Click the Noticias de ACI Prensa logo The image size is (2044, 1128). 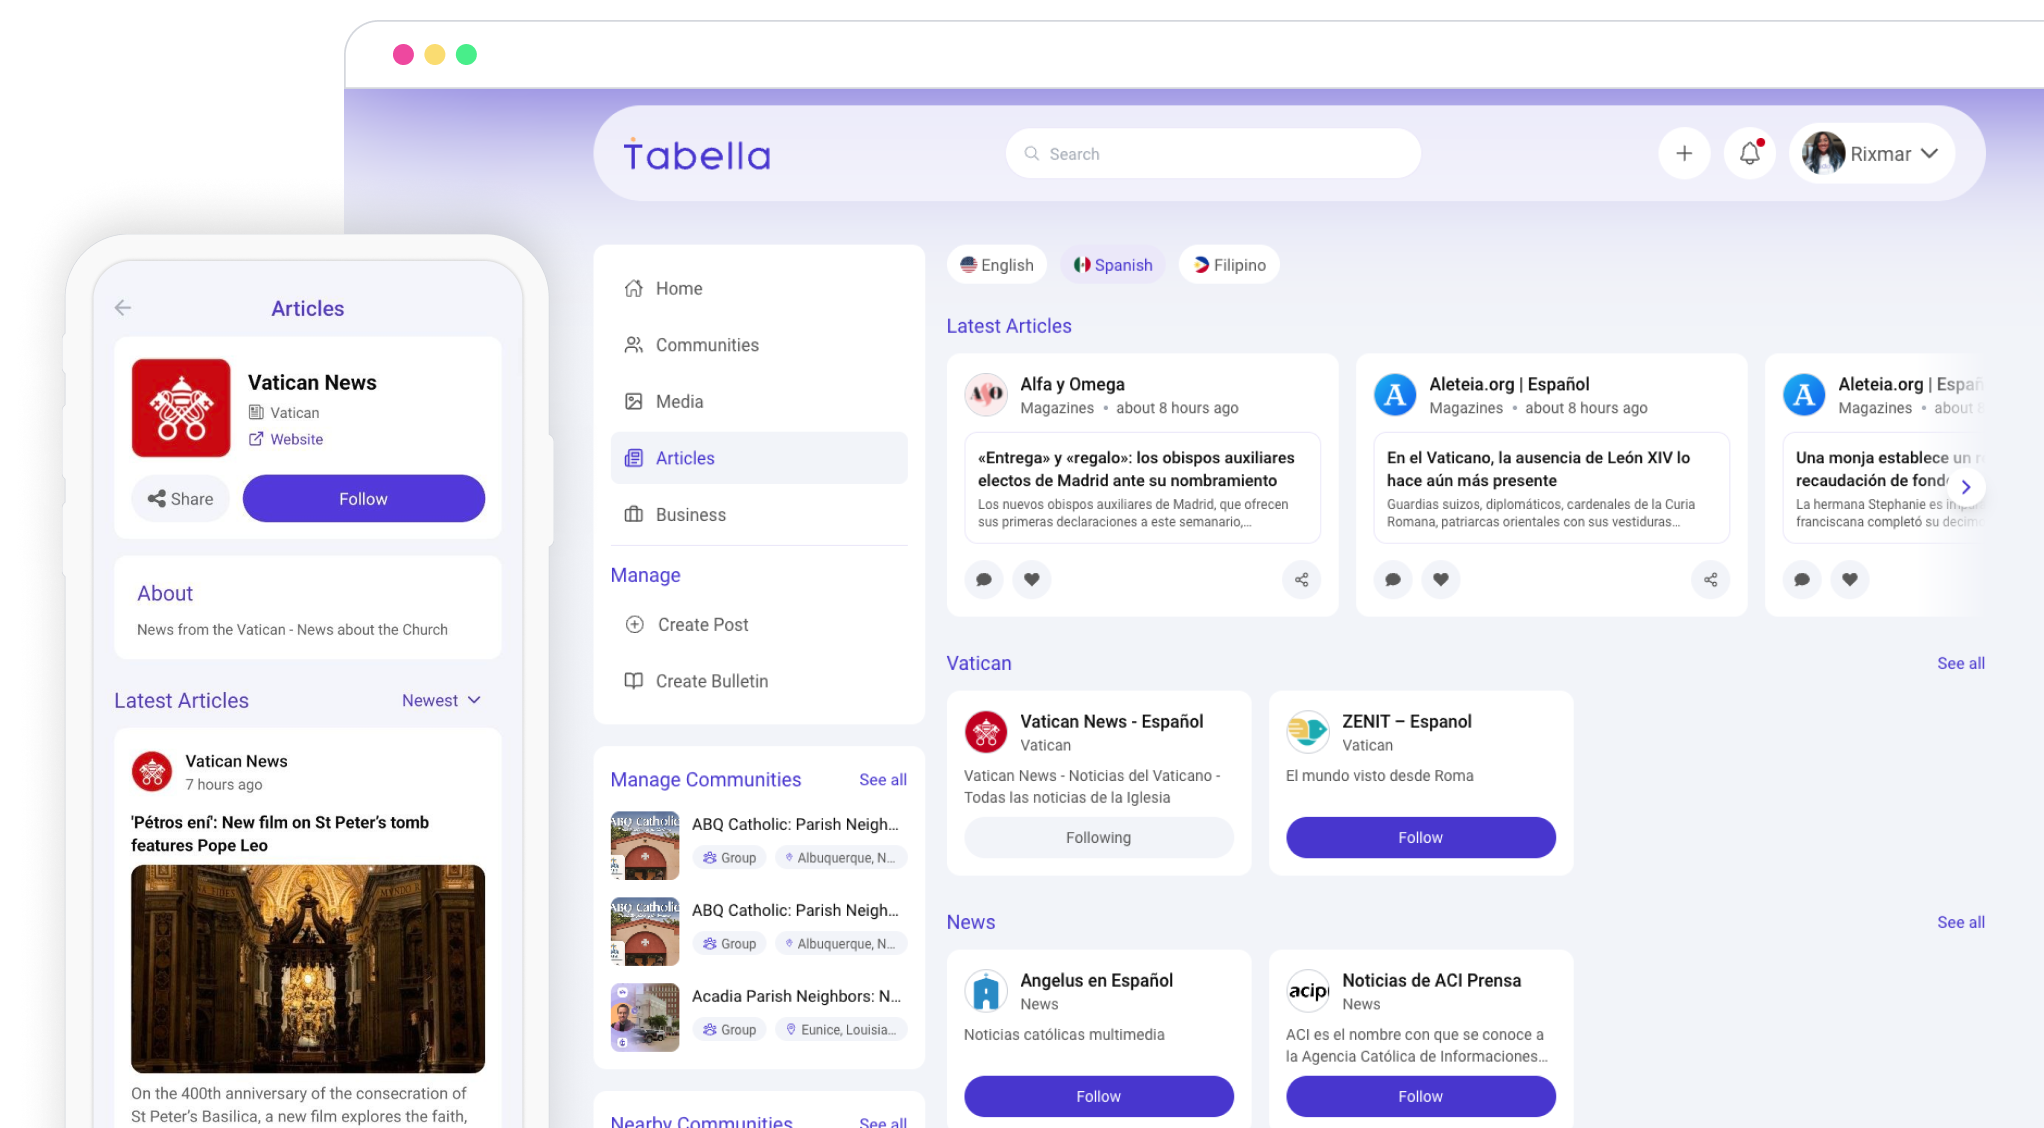tap(1308, 991)
